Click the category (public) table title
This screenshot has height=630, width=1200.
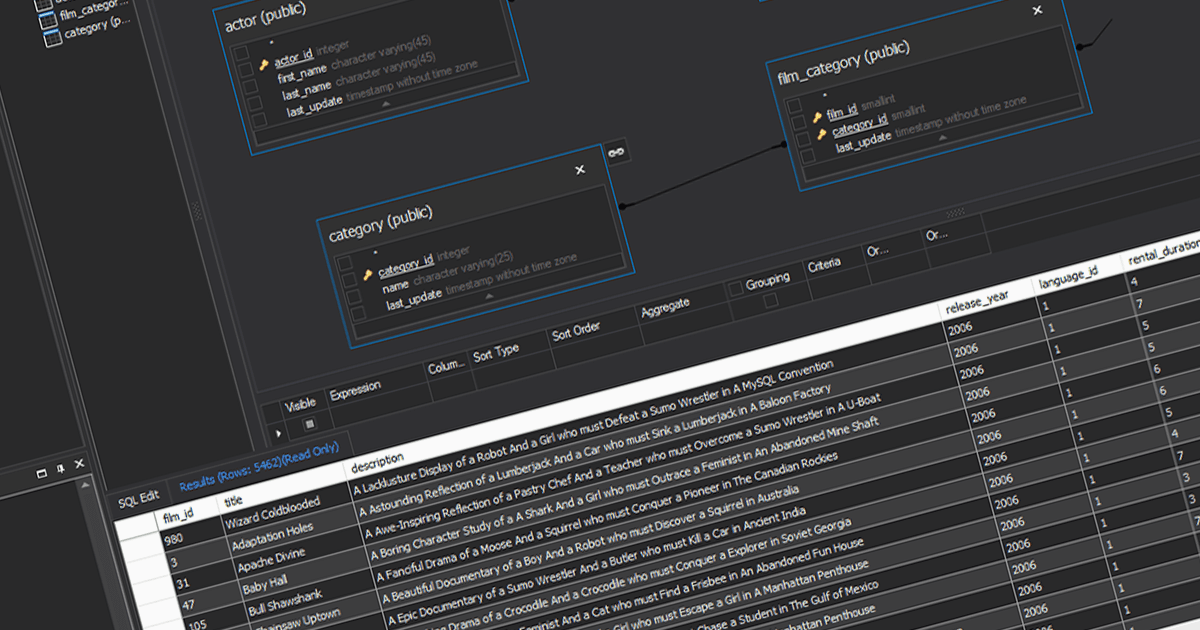pyautogui.click(x=381, y=225)
